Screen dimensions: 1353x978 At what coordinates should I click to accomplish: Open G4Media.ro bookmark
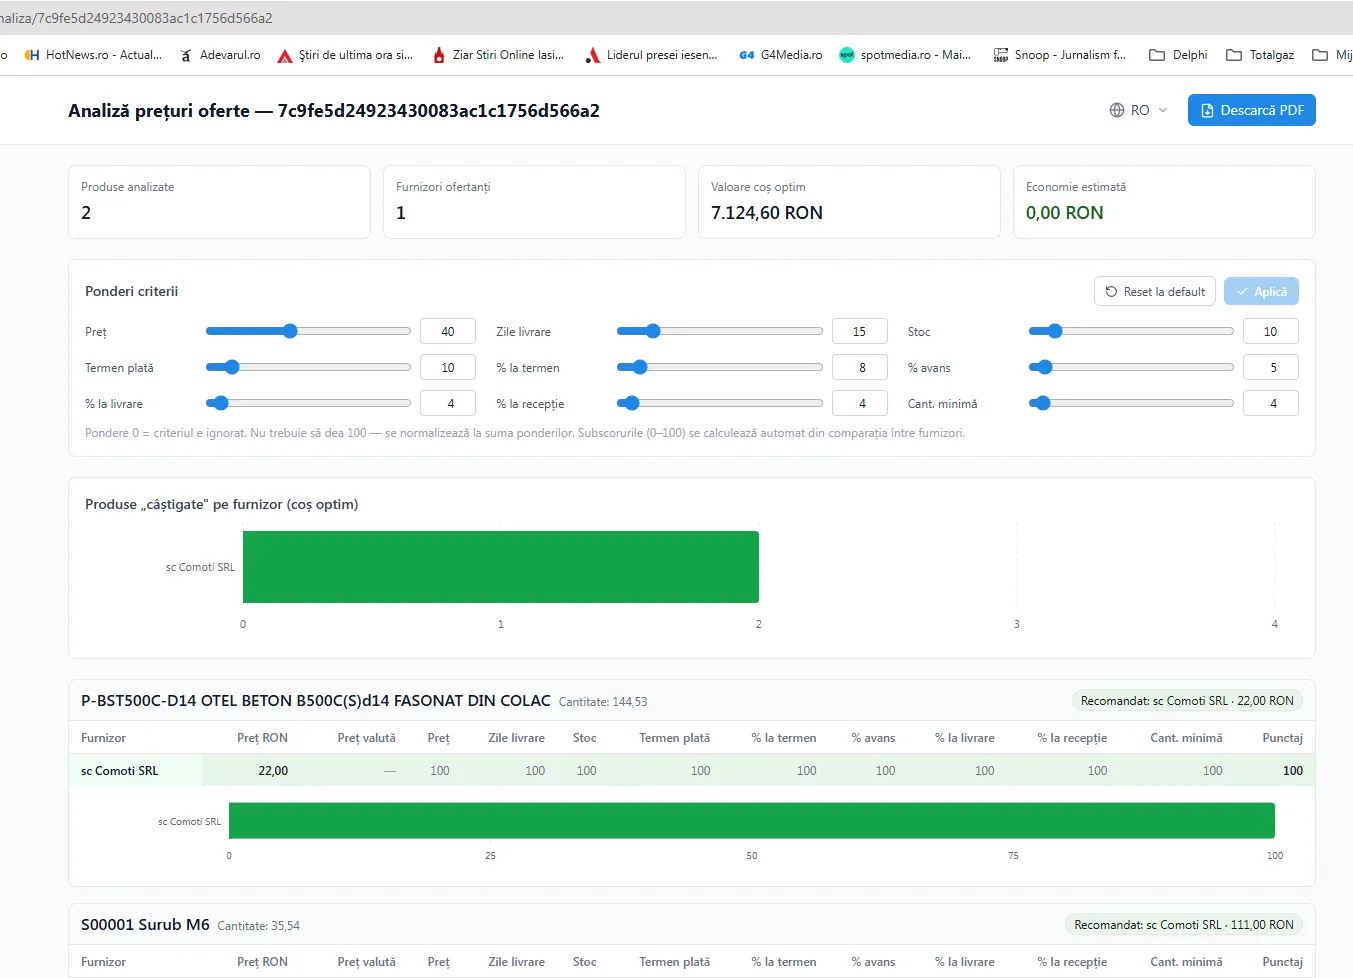pyautogui.click(x=780, y=55)
